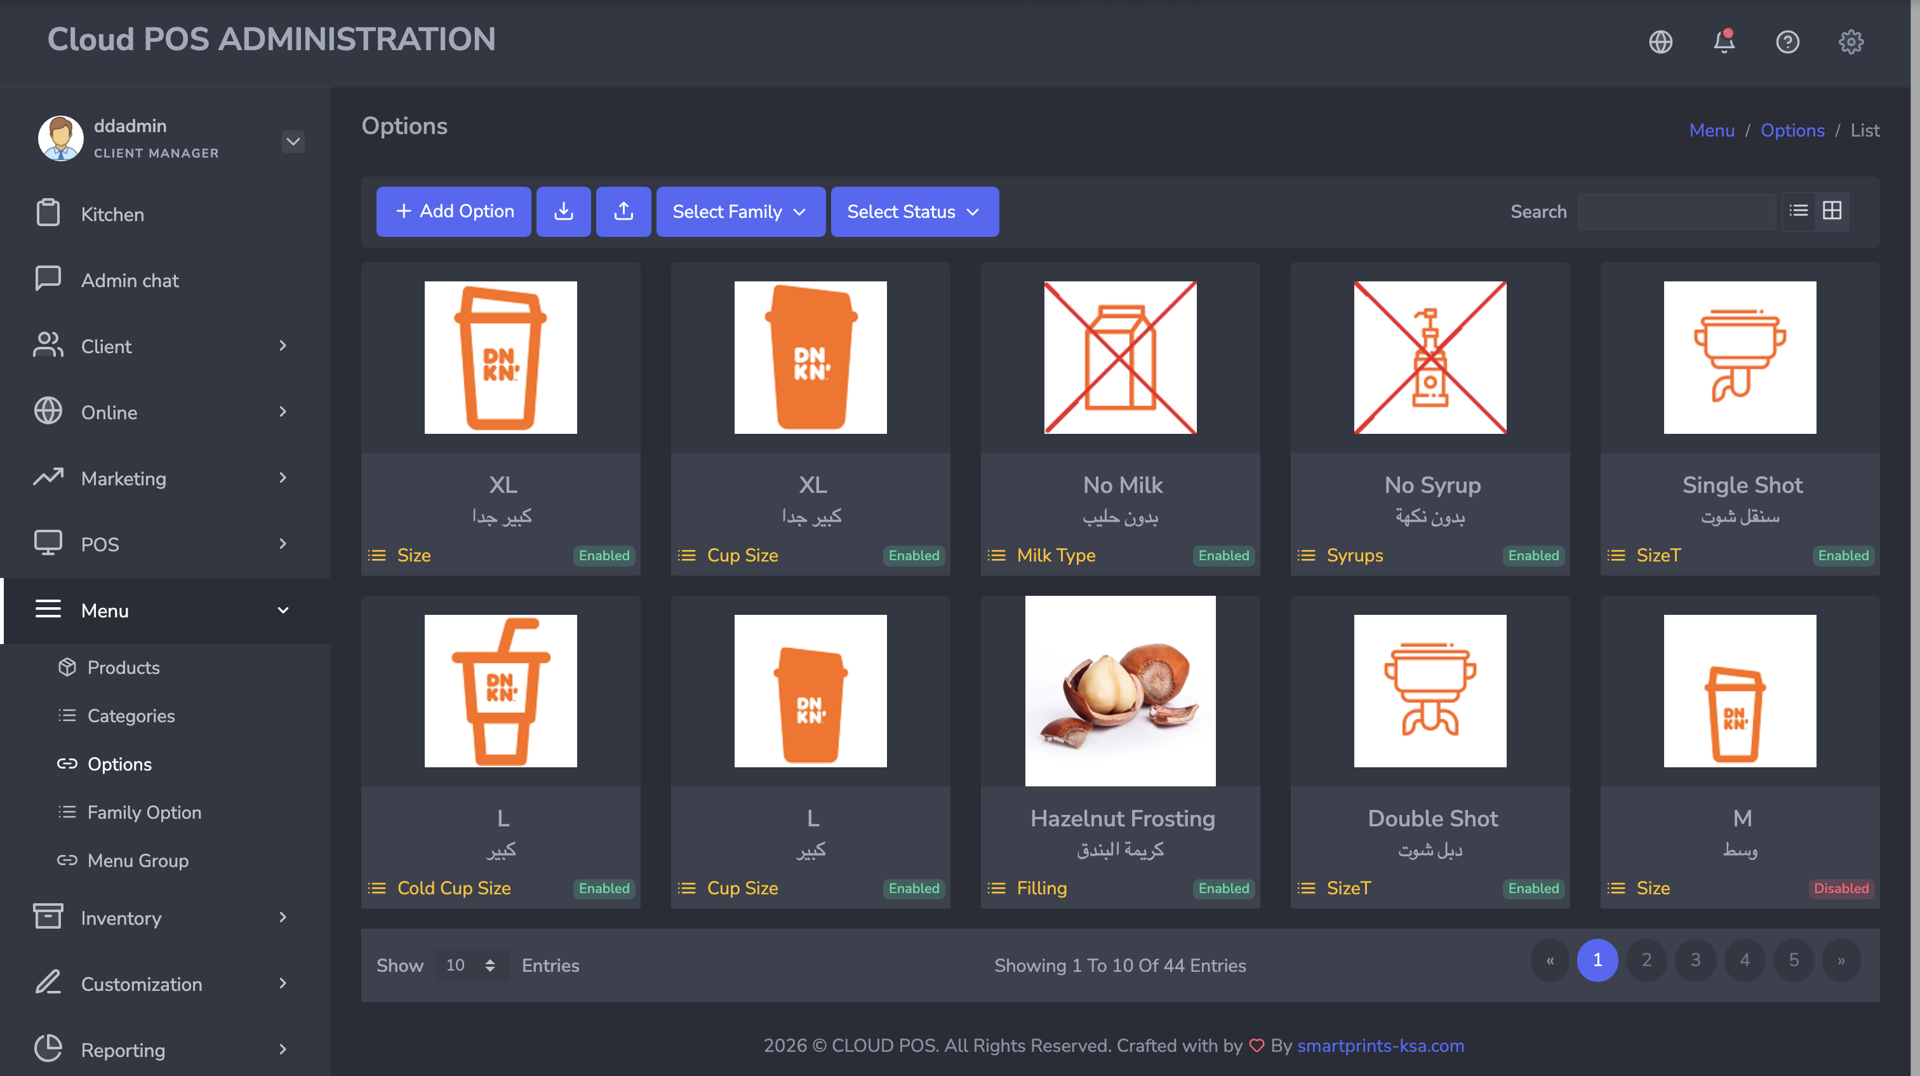This screenshot has height=1076, width=1920.
Task: Switch to grid view icon
Action: click(1832, 211)
